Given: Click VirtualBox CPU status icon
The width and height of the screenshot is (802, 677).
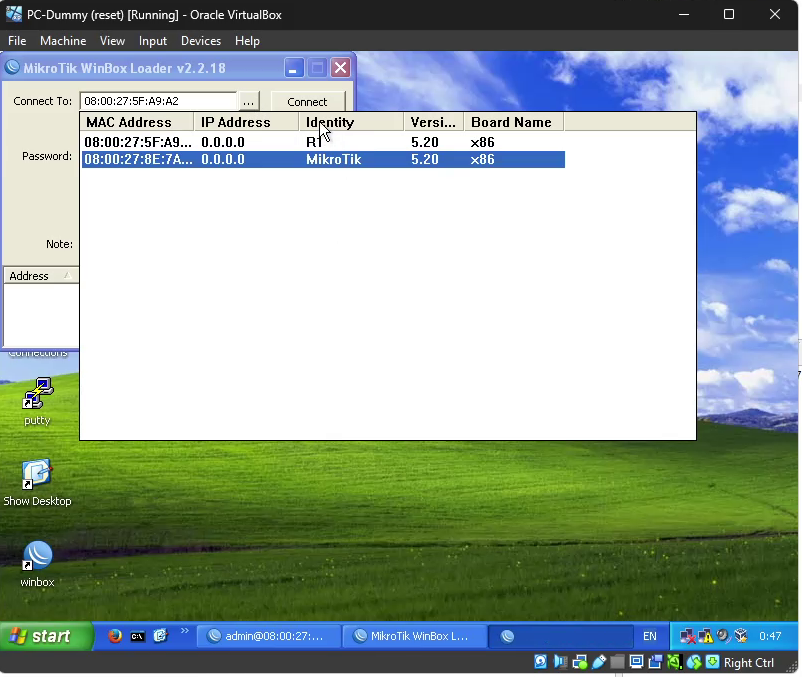Looking at the screenshot, I should [674, 662].
